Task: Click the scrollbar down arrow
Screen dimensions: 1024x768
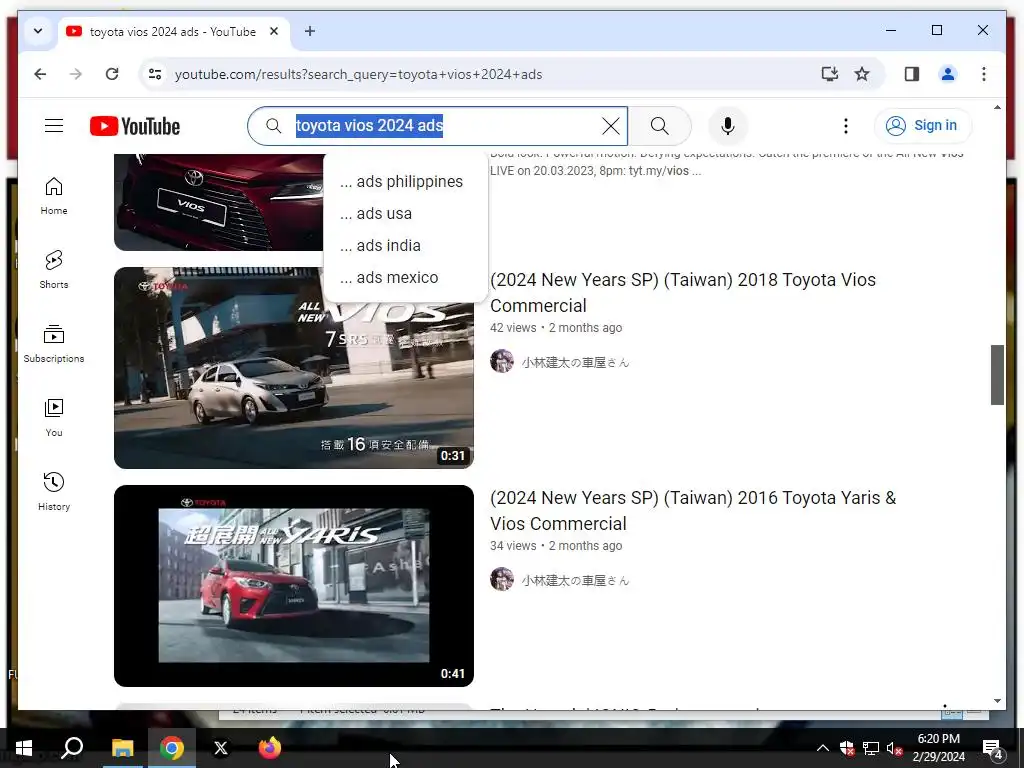Action: click(x=997, y=701)
